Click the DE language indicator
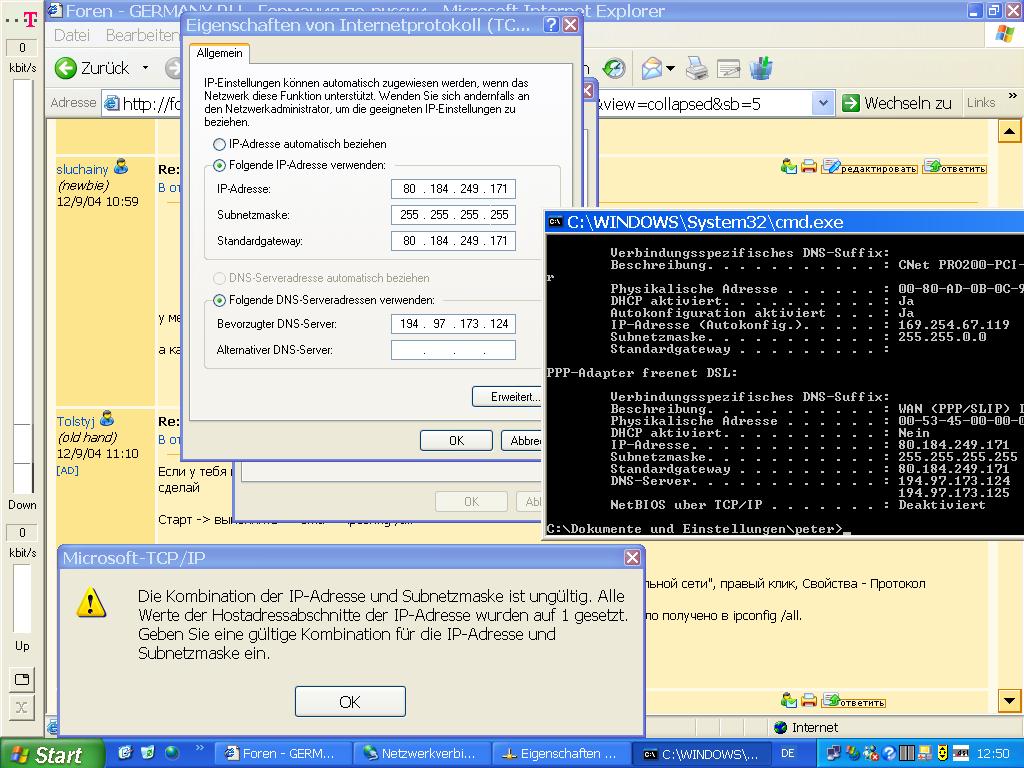The image size is (1024, 768). [788, 754]
